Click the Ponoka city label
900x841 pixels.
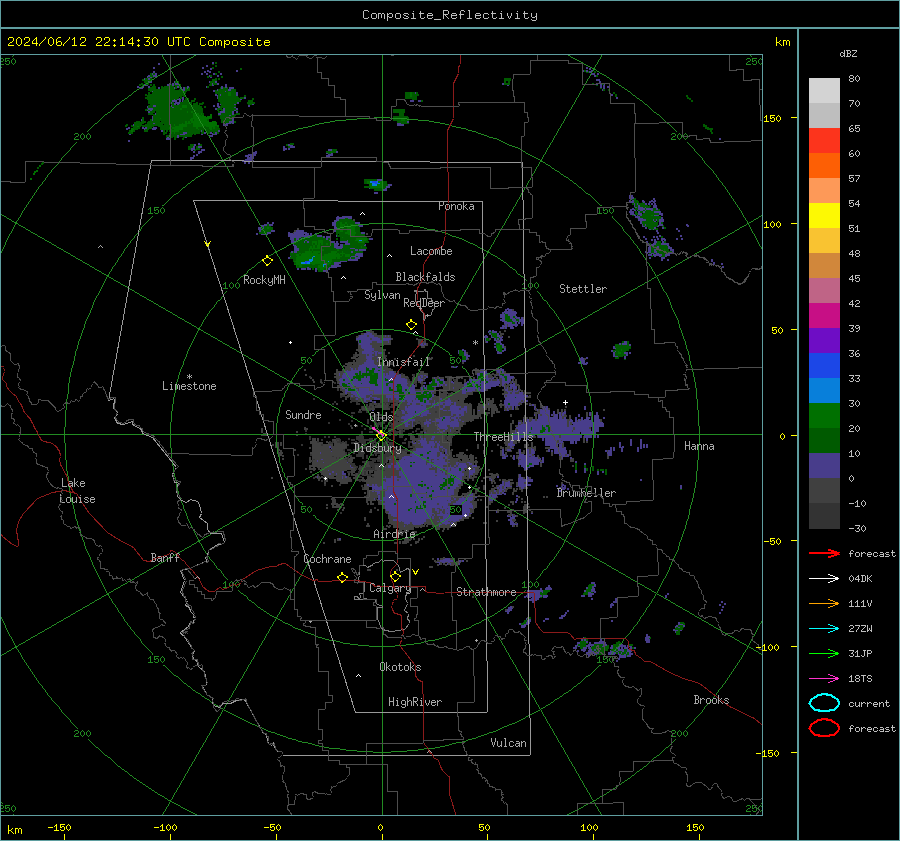click(x=456, y=206)
